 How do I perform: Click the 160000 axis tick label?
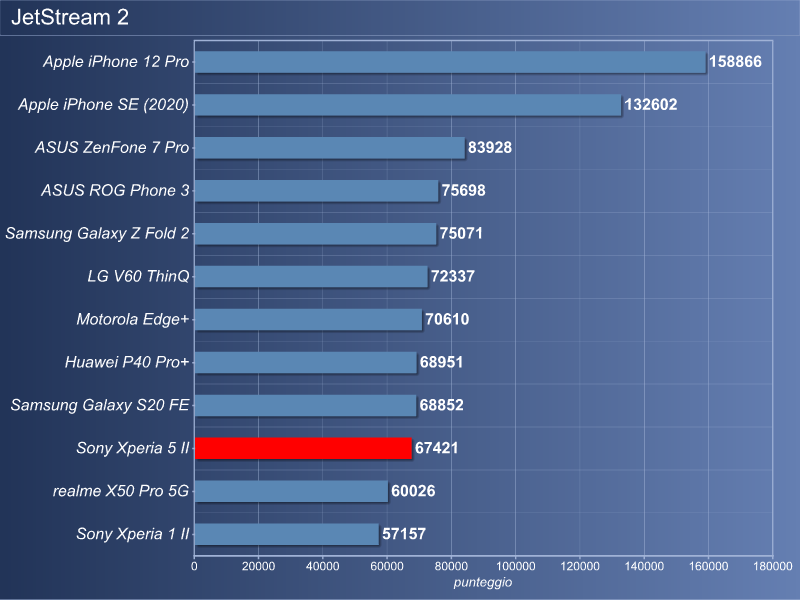(708, 566)
